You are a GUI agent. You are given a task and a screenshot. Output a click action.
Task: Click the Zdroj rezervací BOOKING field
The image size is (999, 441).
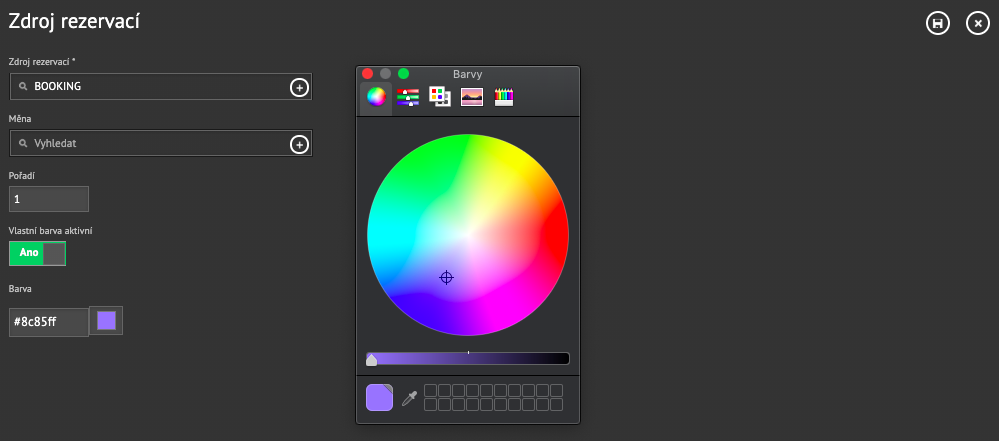pyautogui.click(x=161, y=87)
